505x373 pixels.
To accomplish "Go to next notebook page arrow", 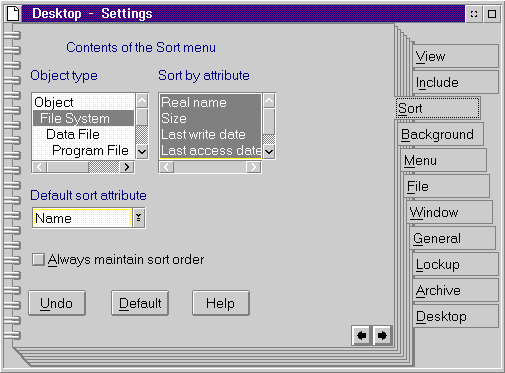I will pos(382,335).
